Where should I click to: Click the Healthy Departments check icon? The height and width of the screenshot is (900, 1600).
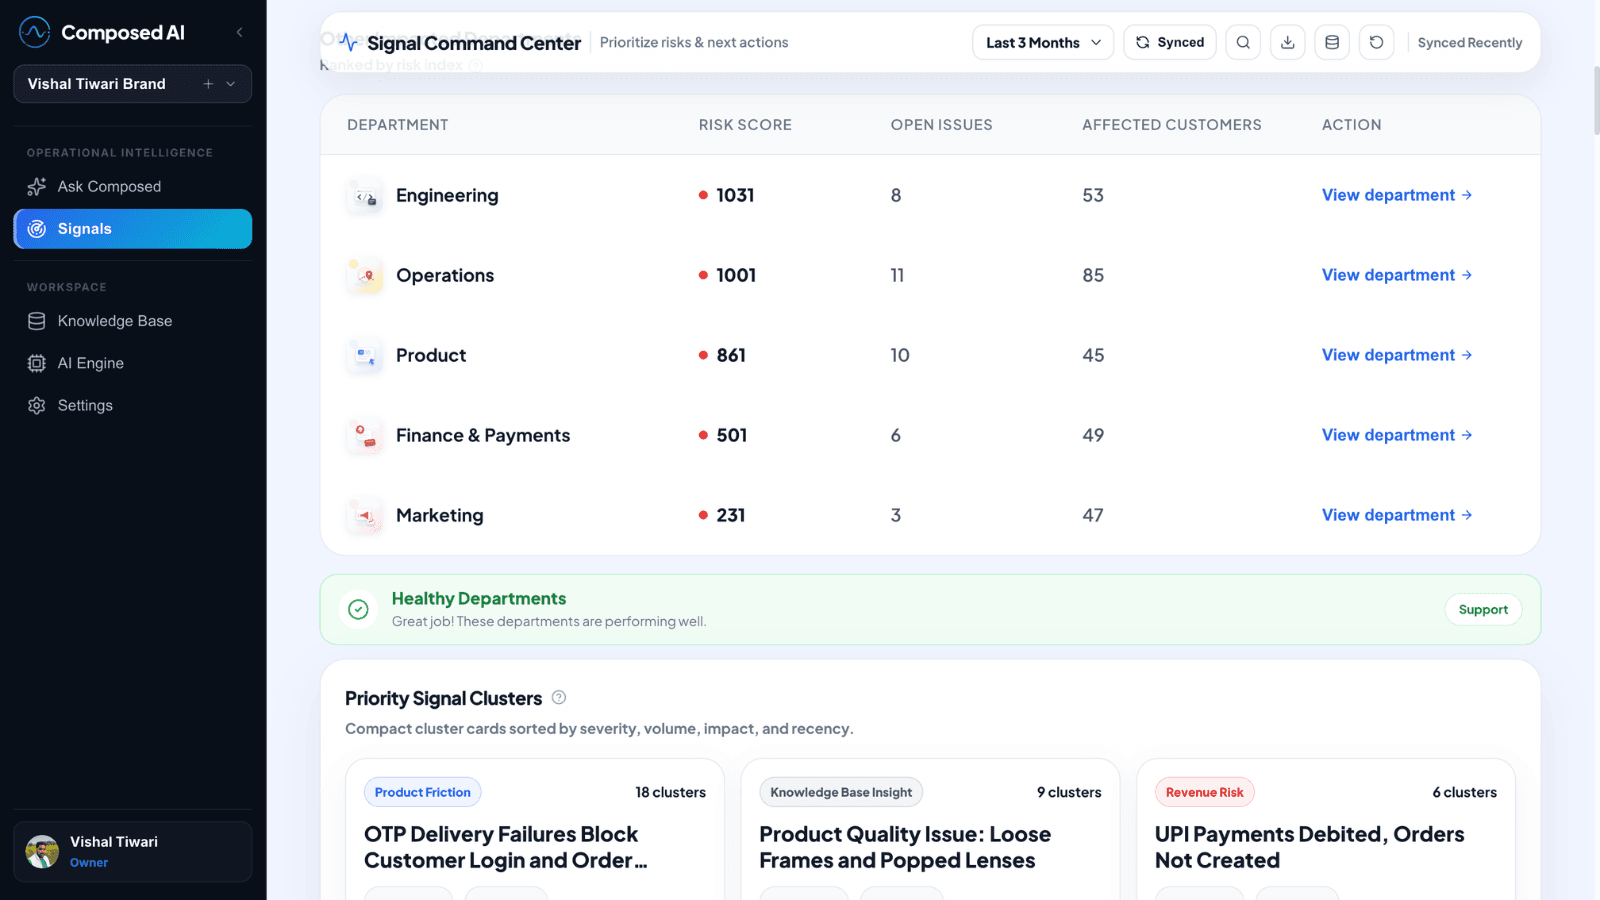(x=358, y=609)
